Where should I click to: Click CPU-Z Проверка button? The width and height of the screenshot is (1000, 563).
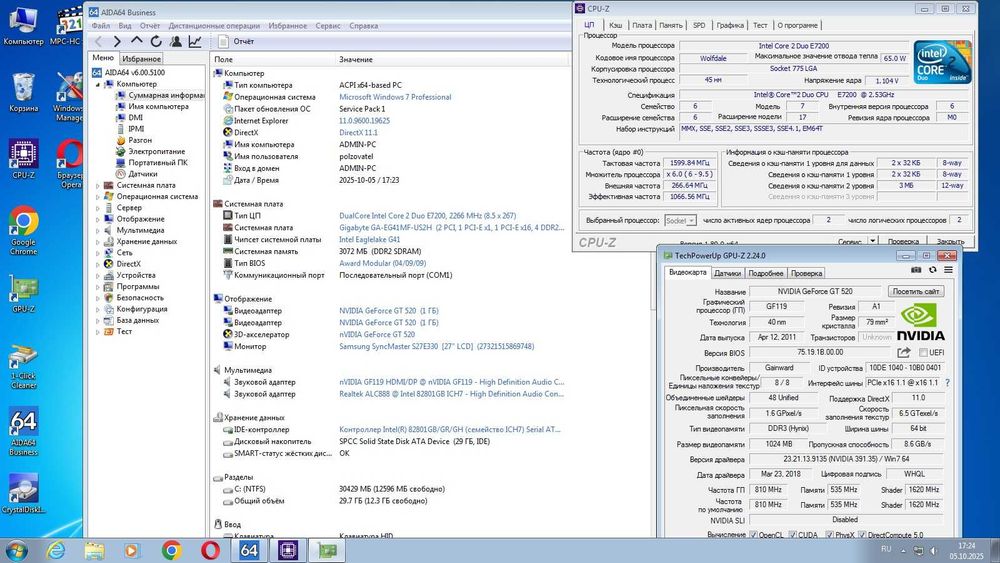tap(903, 242)
